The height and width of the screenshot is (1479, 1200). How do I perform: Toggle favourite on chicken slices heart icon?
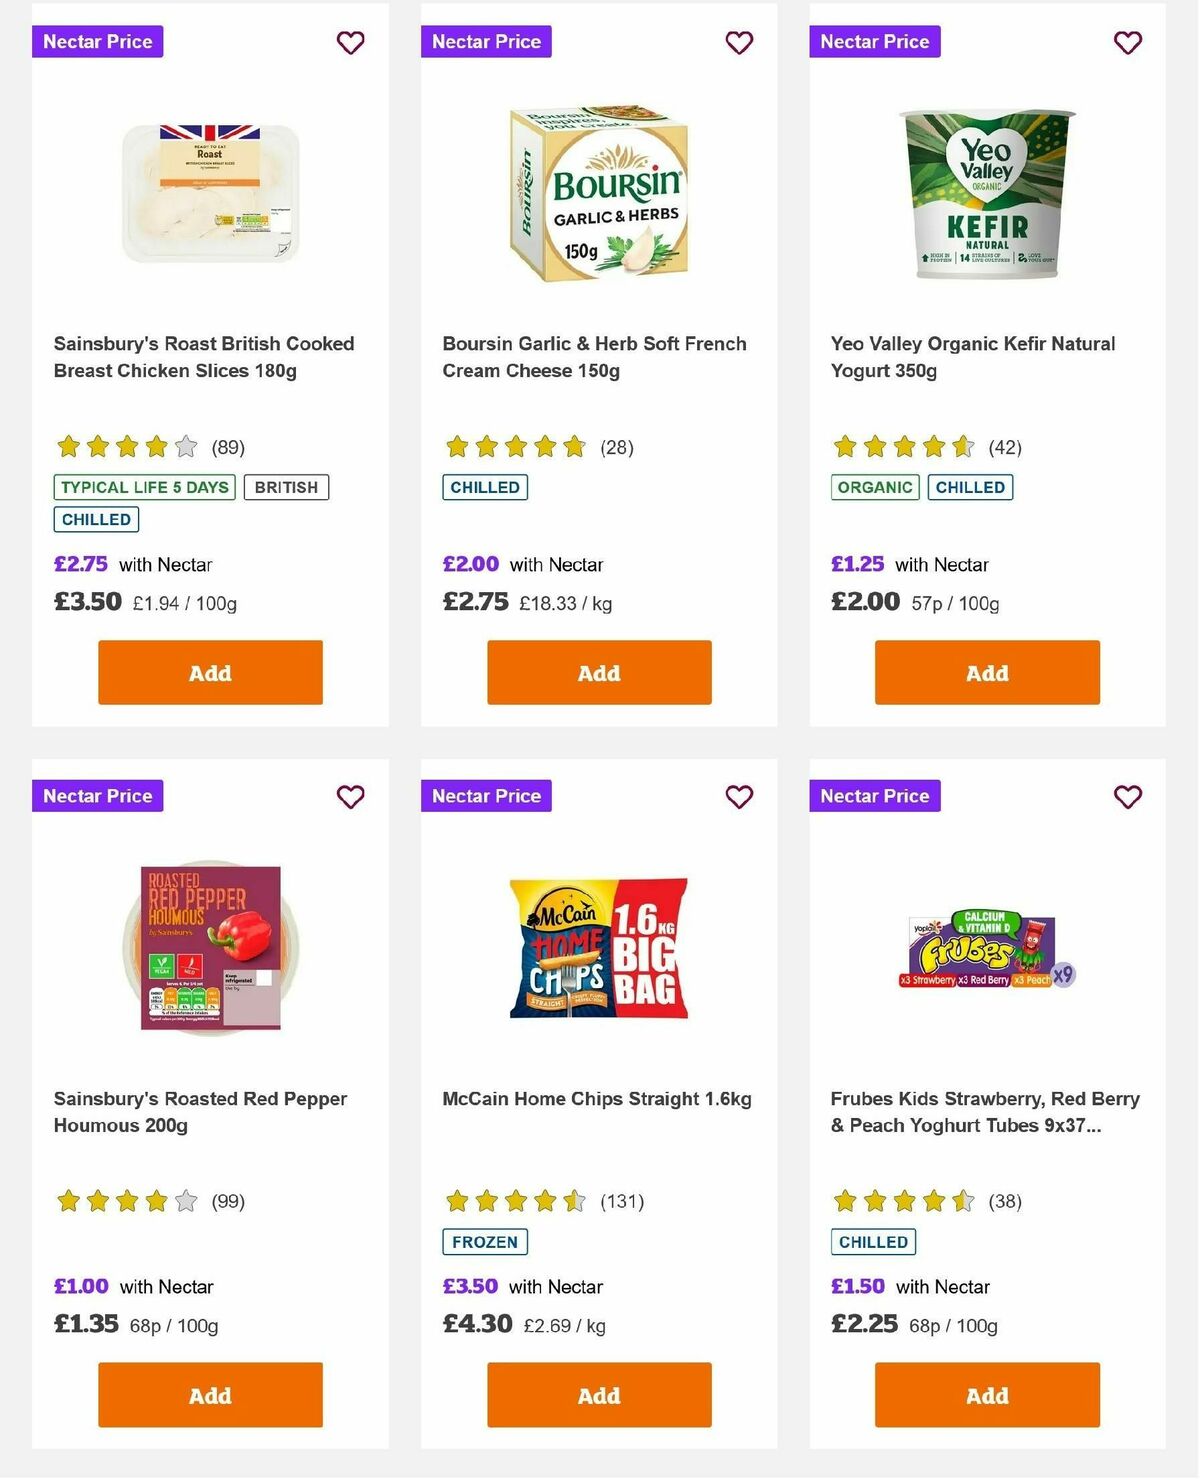point(350,43)
